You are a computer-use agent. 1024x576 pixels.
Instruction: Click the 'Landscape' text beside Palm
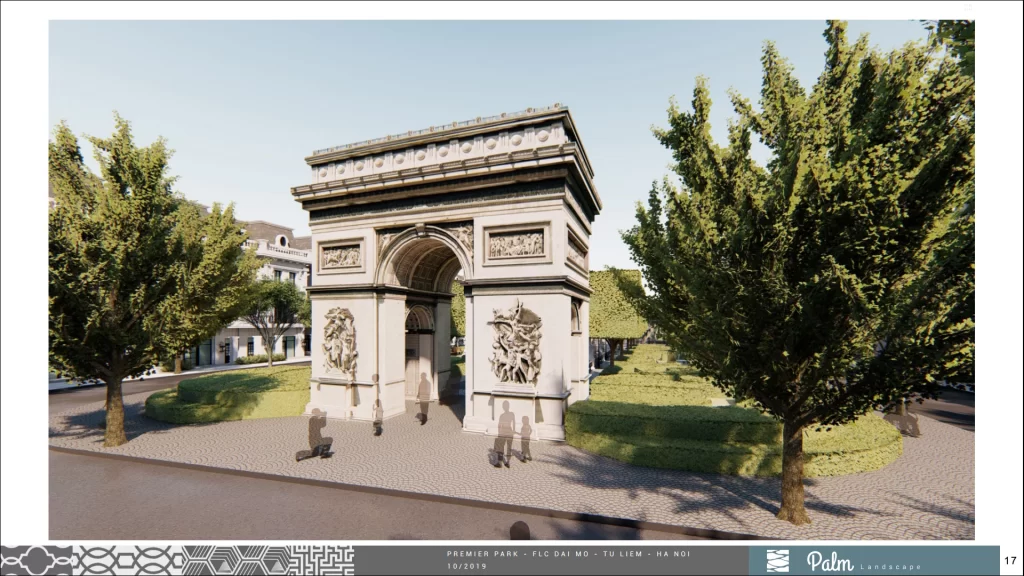click(x=892, y=566)
